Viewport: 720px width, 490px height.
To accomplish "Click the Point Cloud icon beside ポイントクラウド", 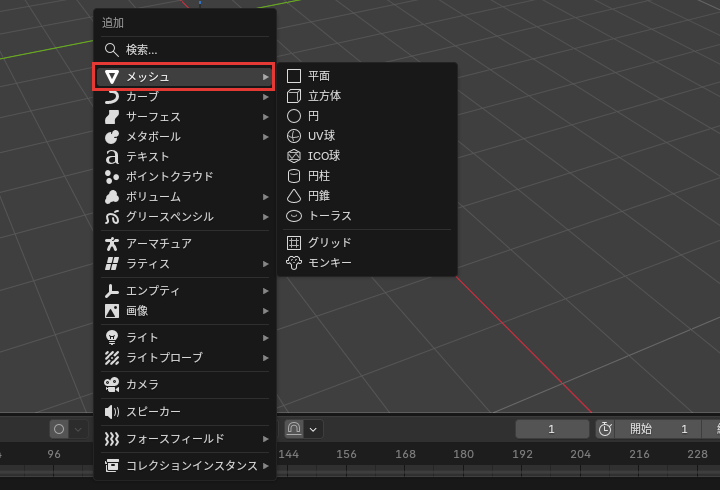I will click(112, 177).
